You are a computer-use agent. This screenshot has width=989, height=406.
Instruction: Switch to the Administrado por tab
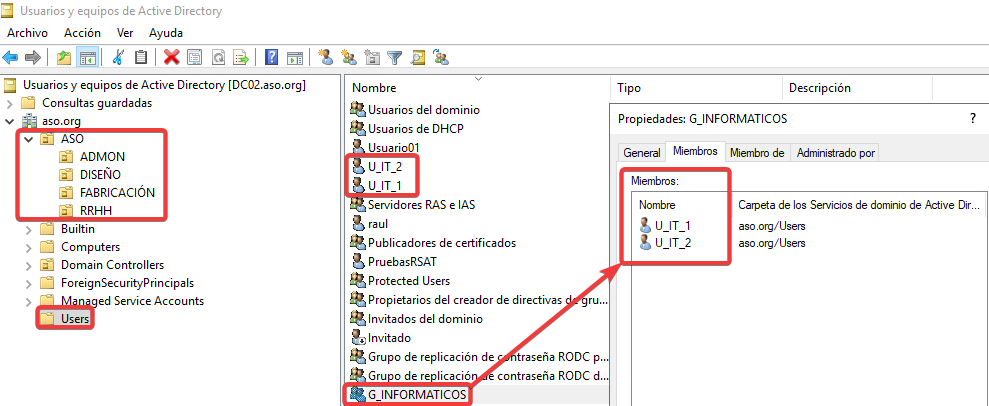pyautogui.click(x=836, y=152)
